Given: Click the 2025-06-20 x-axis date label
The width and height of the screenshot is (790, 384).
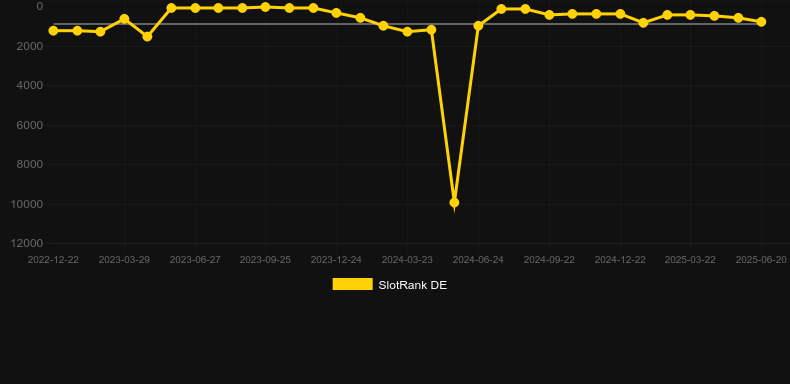Looking at the screenshot, I should click(761, 260).
